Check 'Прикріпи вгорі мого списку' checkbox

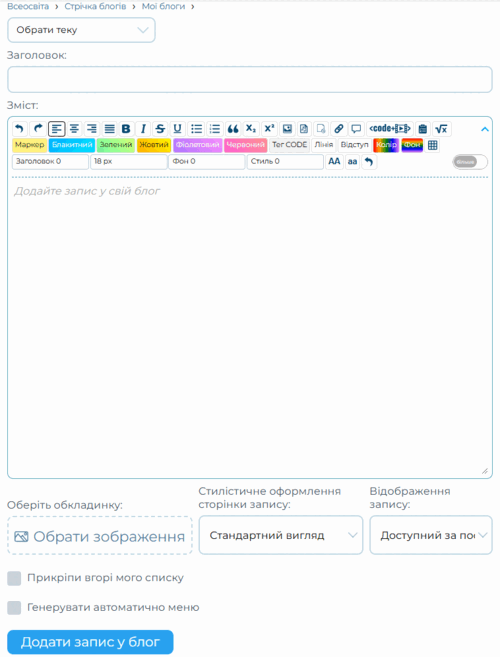click(14, 578)
